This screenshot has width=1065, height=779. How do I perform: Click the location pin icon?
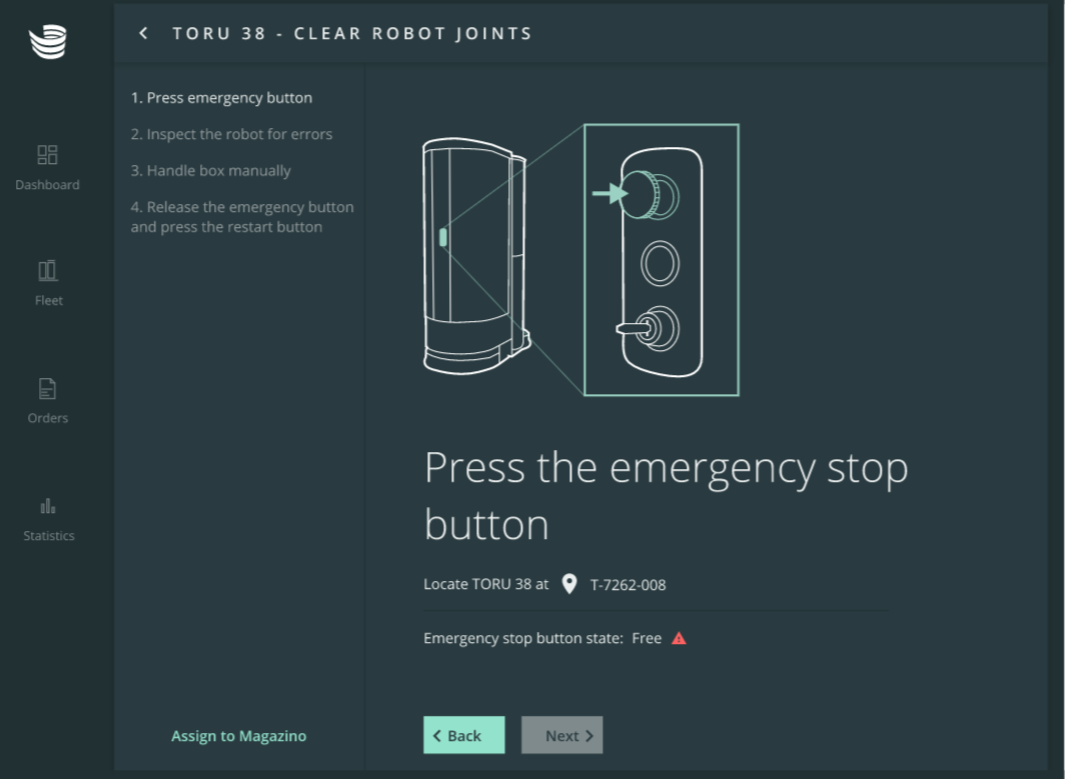(569, 584)
